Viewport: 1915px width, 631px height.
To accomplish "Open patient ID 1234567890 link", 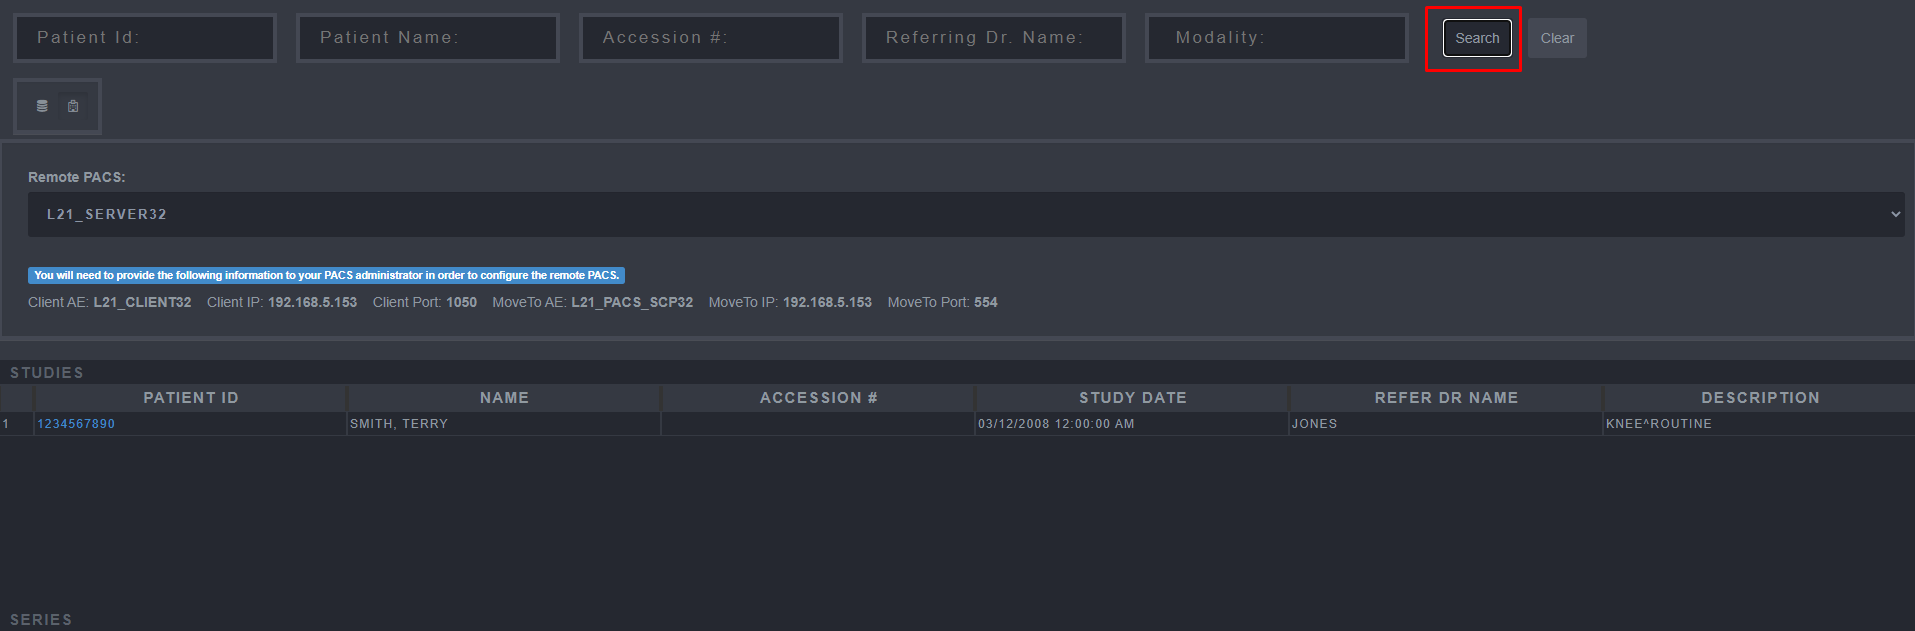I will point(76,424).
